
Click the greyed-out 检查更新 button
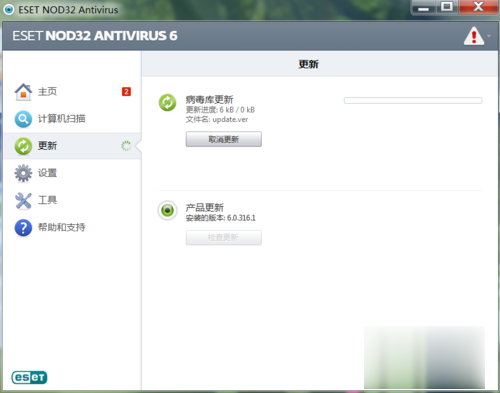(224, 237)
